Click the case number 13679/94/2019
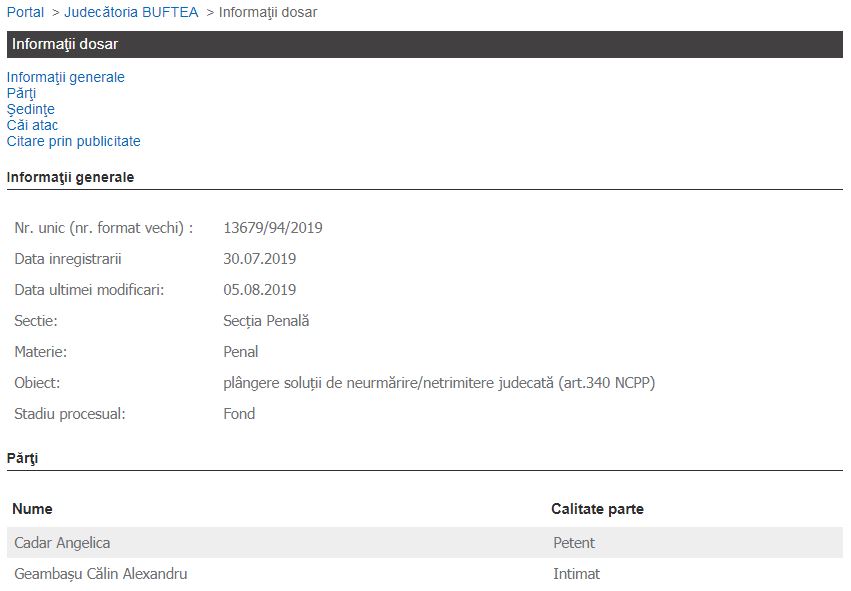 (x=273, y=228)
